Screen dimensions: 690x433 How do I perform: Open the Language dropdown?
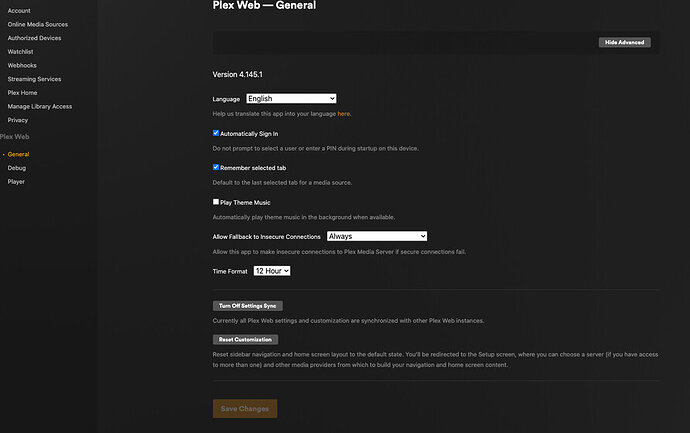291,99
